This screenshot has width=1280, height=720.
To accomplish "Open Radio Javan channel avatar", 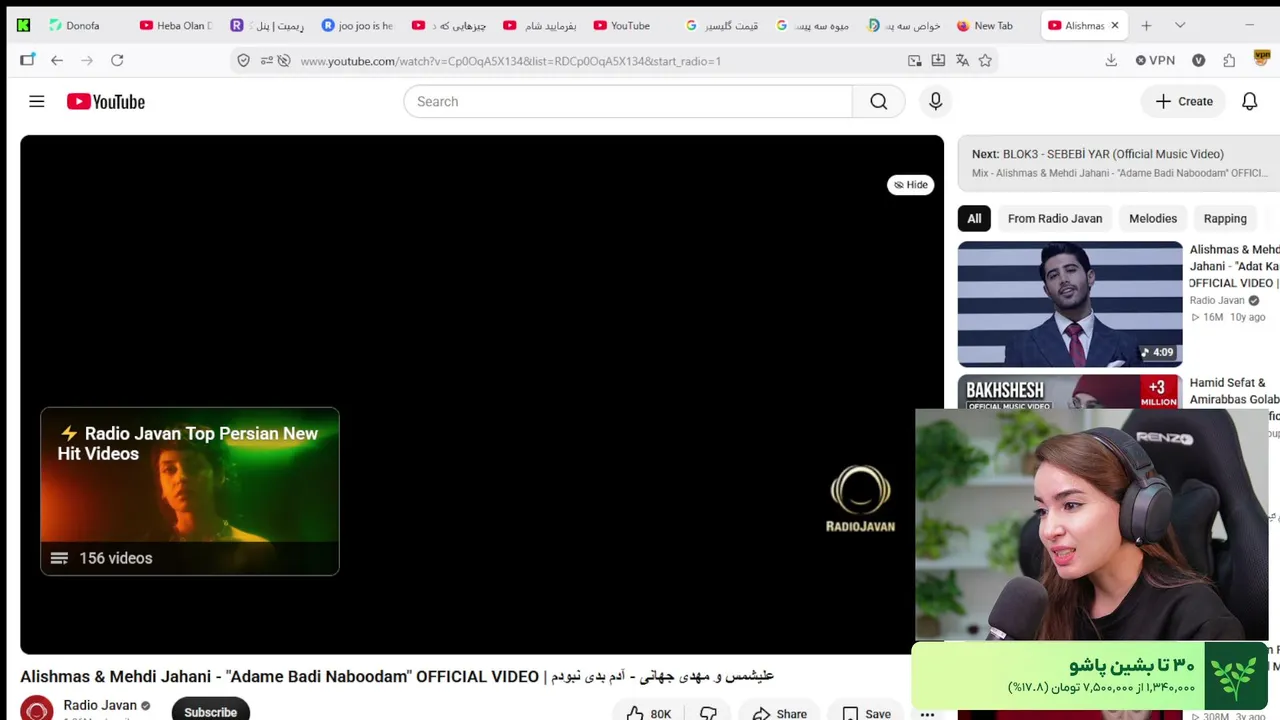I will 37,708.
